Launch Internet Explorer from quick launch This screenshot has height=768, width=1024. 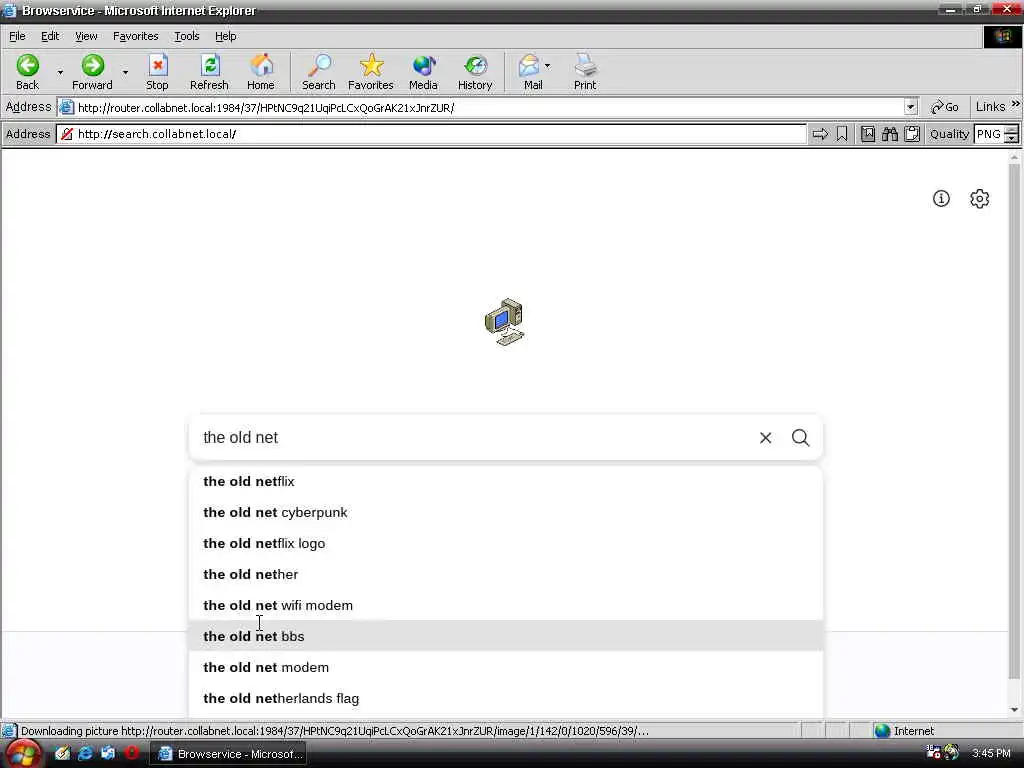coord(85,753)
